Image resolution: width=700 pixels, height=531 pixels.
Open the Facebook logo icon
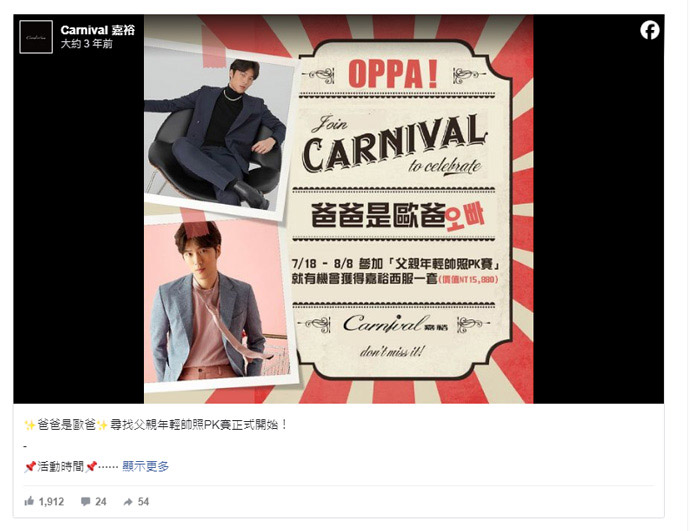pos(650,30)
